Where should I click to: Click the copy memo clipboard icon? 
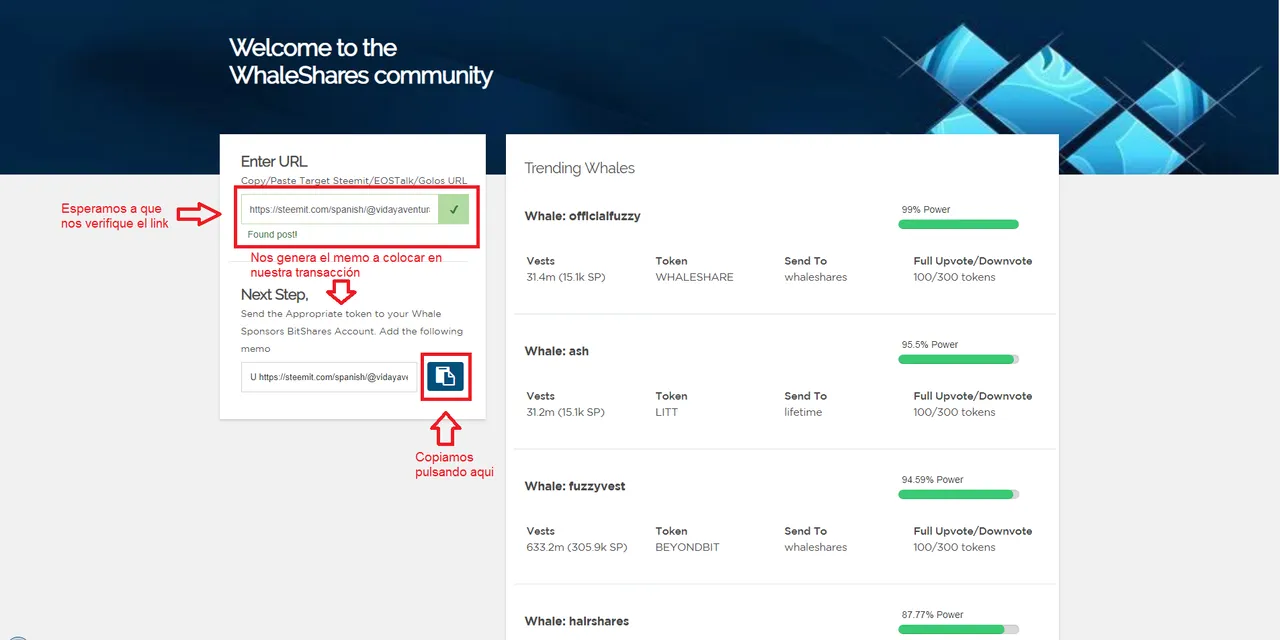pos(446,376)
